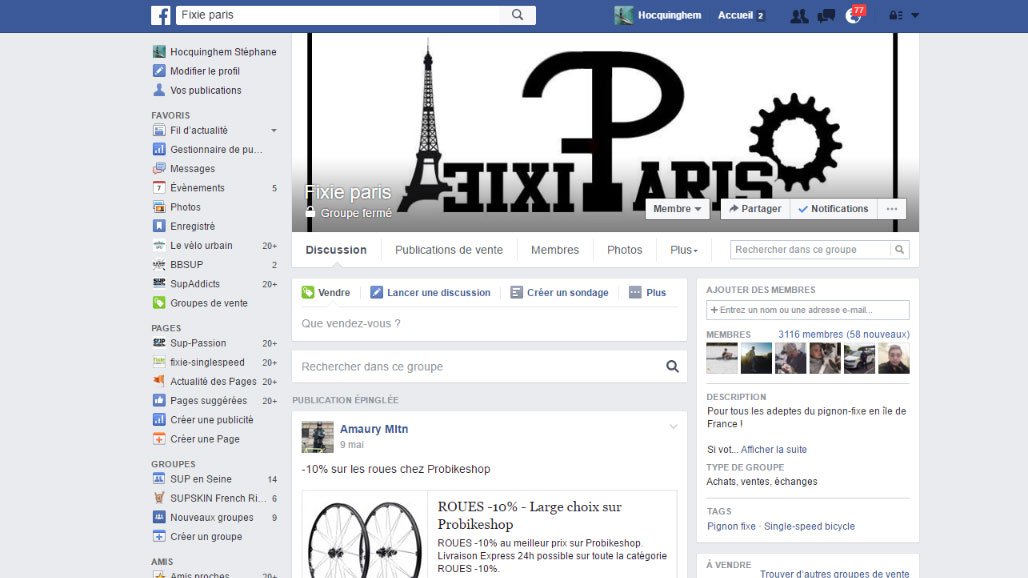The height and width of the screenshot is (578, 1028).
Task: Click the Facebook logo icon
Action: pyautogui.click(x=160, y=15)
